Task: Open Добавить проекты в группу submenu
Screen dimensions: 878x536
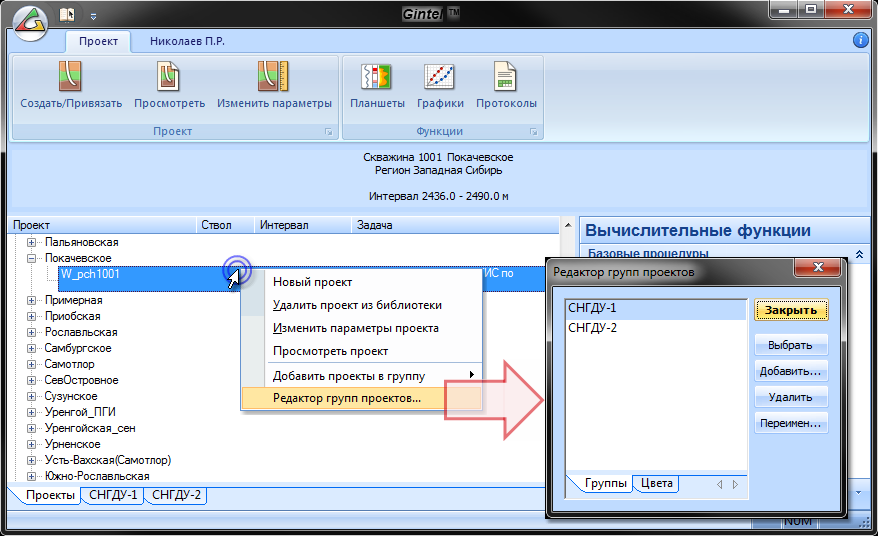Action: (362, 376)
